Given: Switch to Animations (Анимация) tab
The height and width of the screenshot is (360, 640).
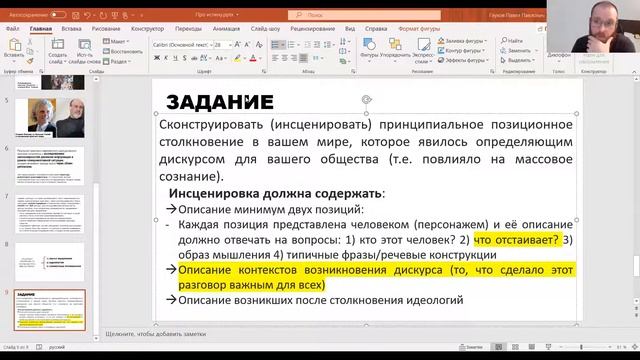Looking at the screenshot, I should (x=226, y=29).
